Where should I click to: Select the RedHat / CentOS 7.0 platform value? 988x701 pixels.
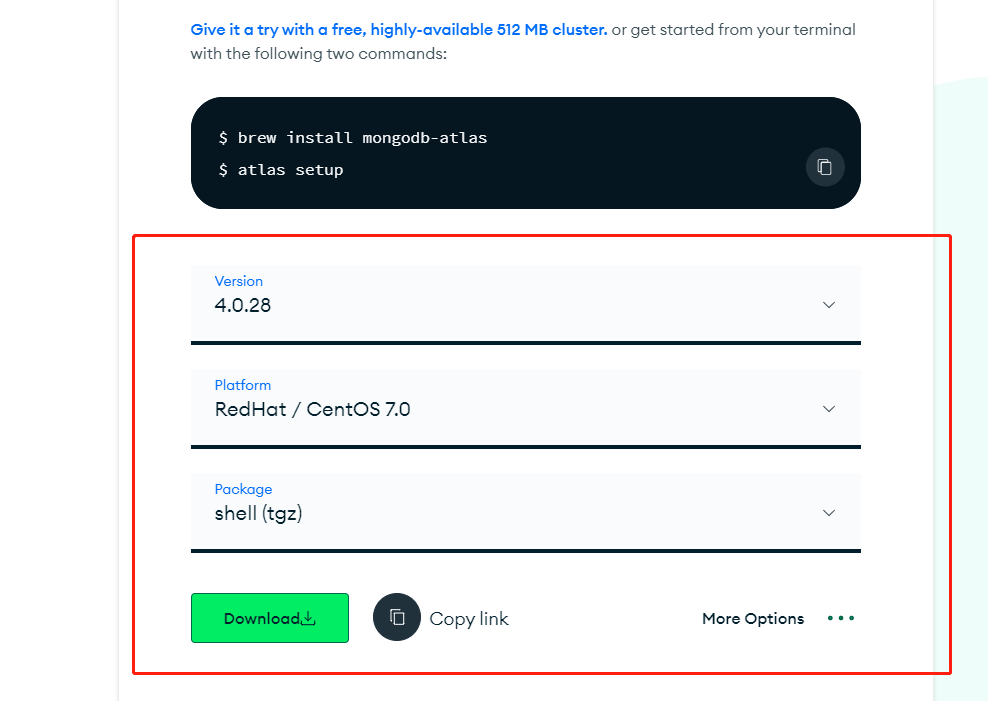(x=312, y=409)
